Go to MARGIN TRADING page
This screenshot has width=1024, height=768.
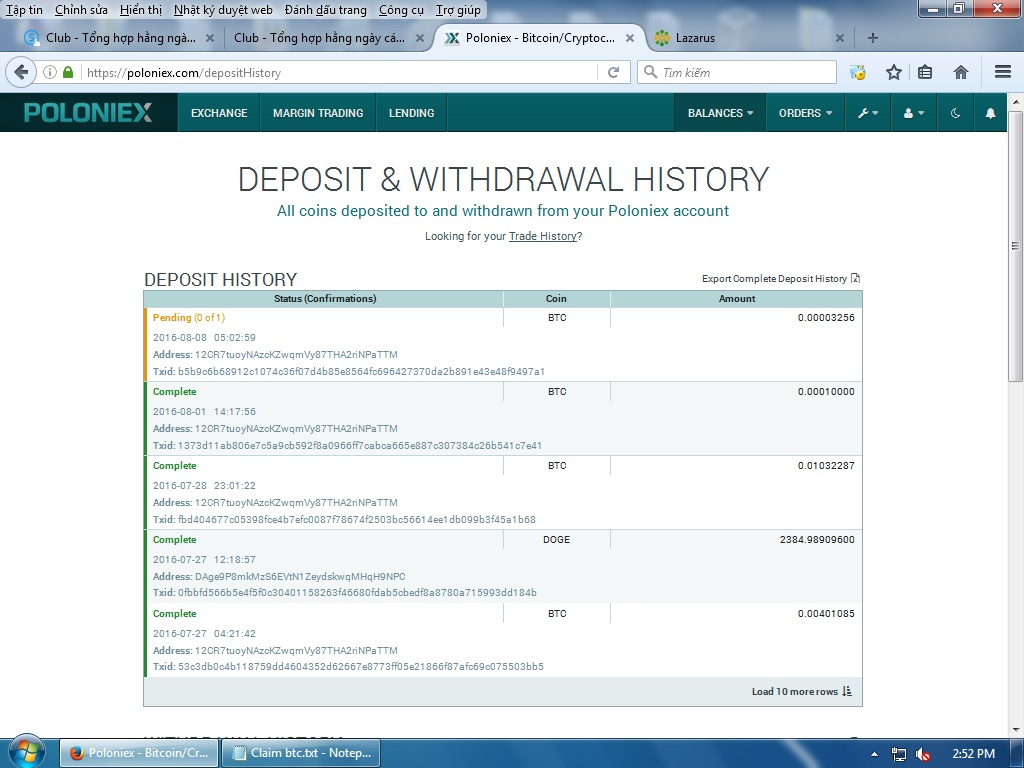tap(318, 113)
